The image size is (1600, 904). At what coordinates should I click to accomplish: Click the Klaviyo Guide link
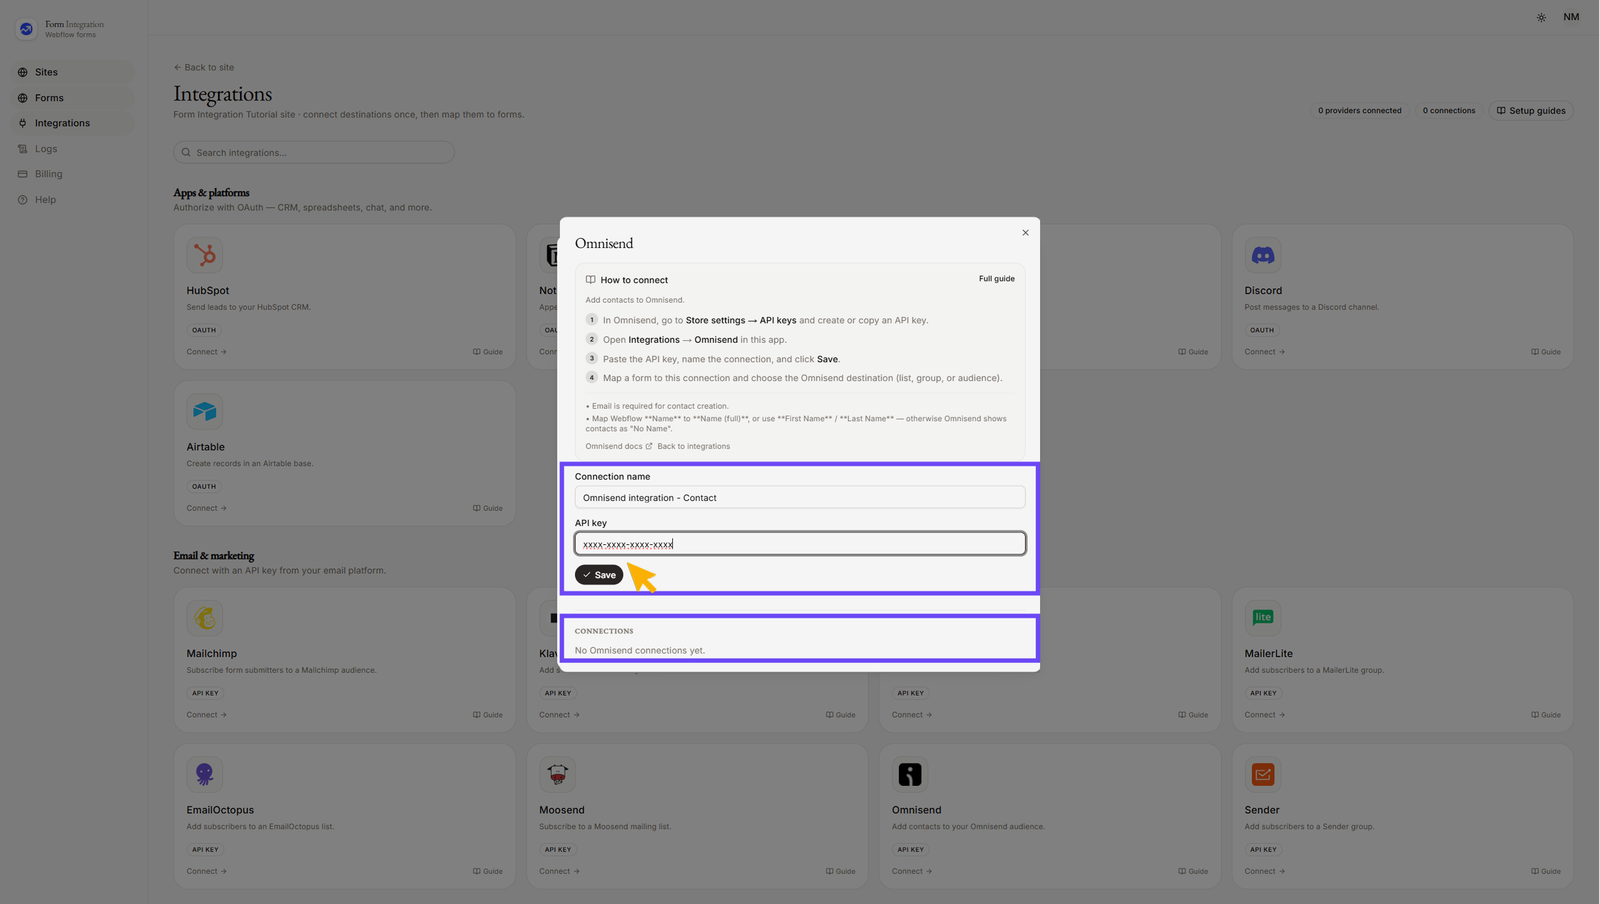(841, 715)
